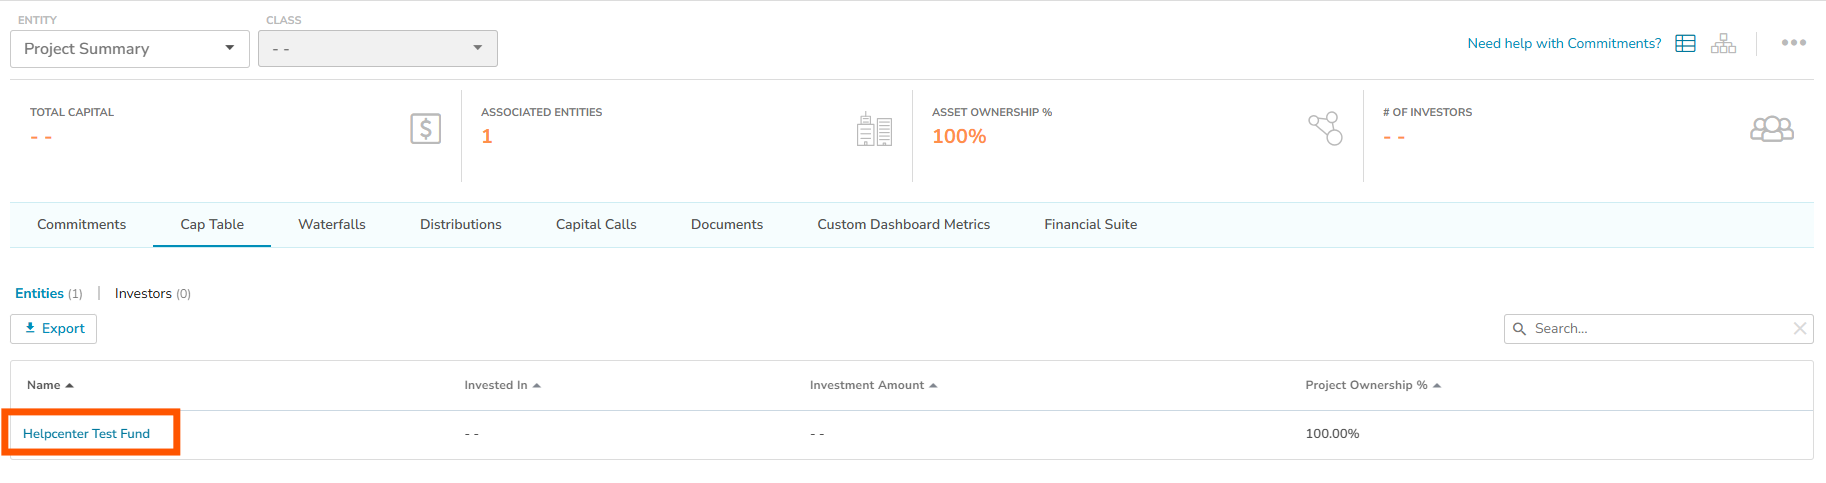Open the Entity Project Summary dropdown
The width and height of the screenshot is (1826, 483).
(129, 49)
